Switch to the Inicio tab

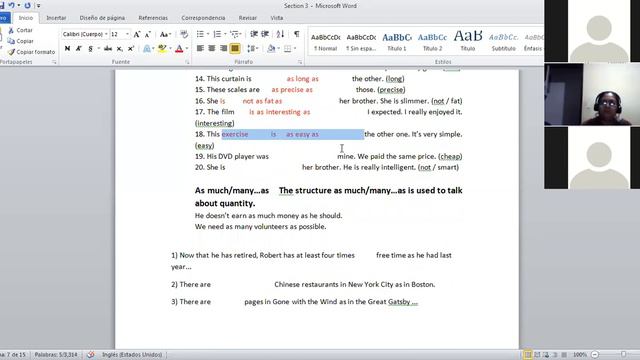click(26, 18)
